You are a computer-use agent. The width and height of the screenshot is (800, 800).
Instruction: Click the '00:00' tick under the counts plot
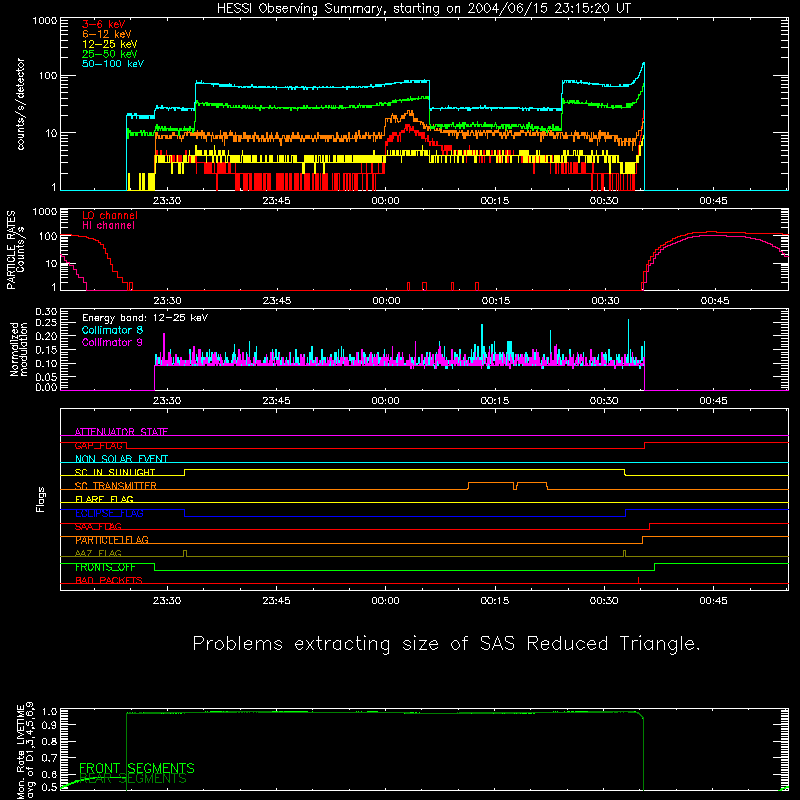click(x=386, y=201)
